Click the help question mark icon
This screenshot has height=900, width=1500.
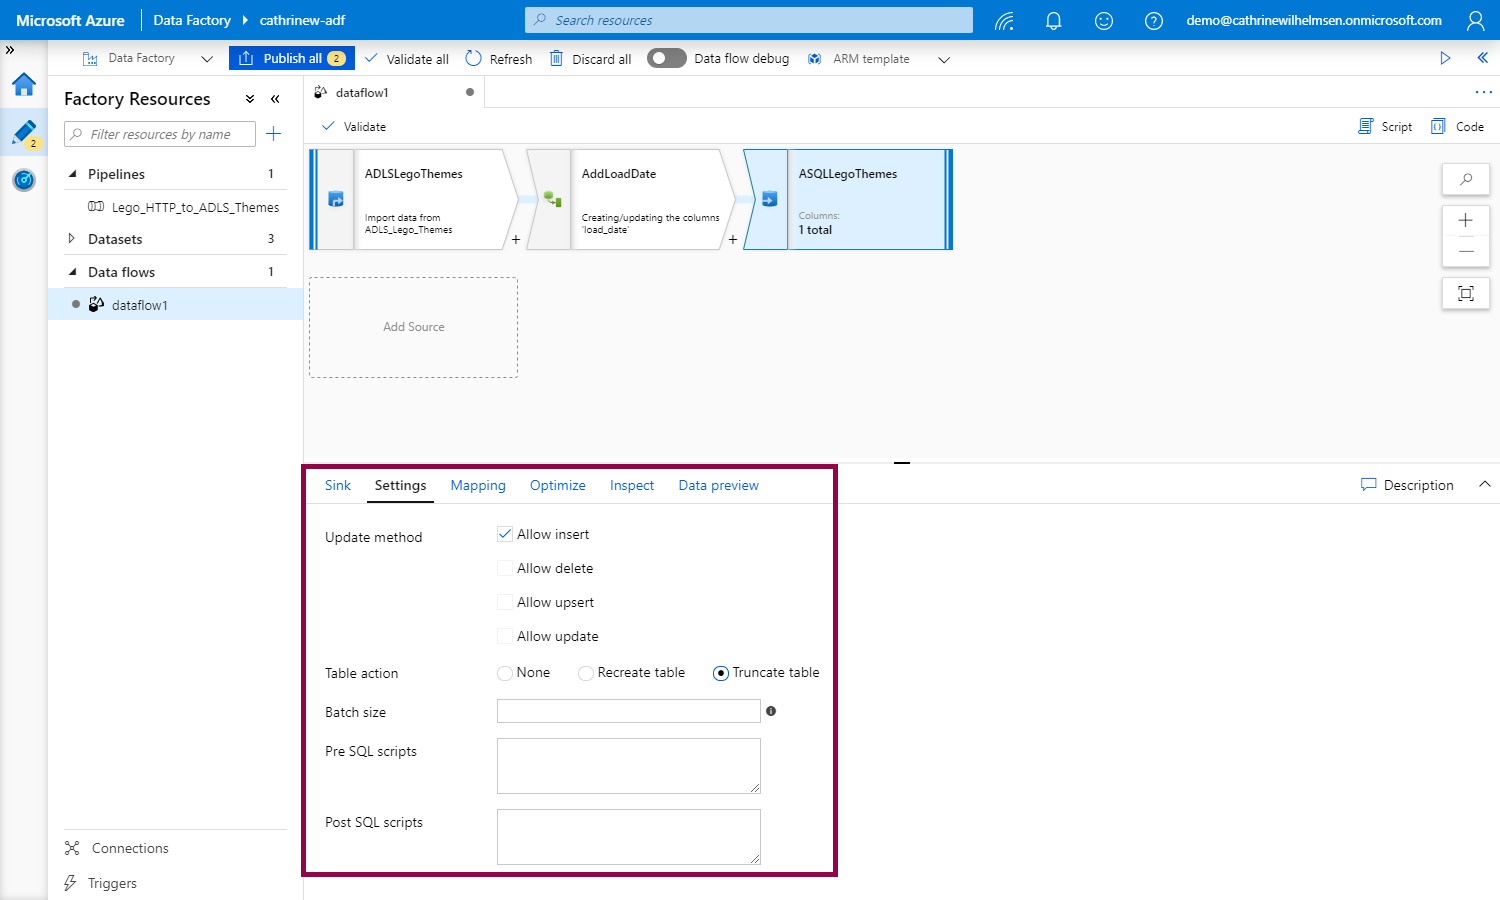[x=1153, y=21]
